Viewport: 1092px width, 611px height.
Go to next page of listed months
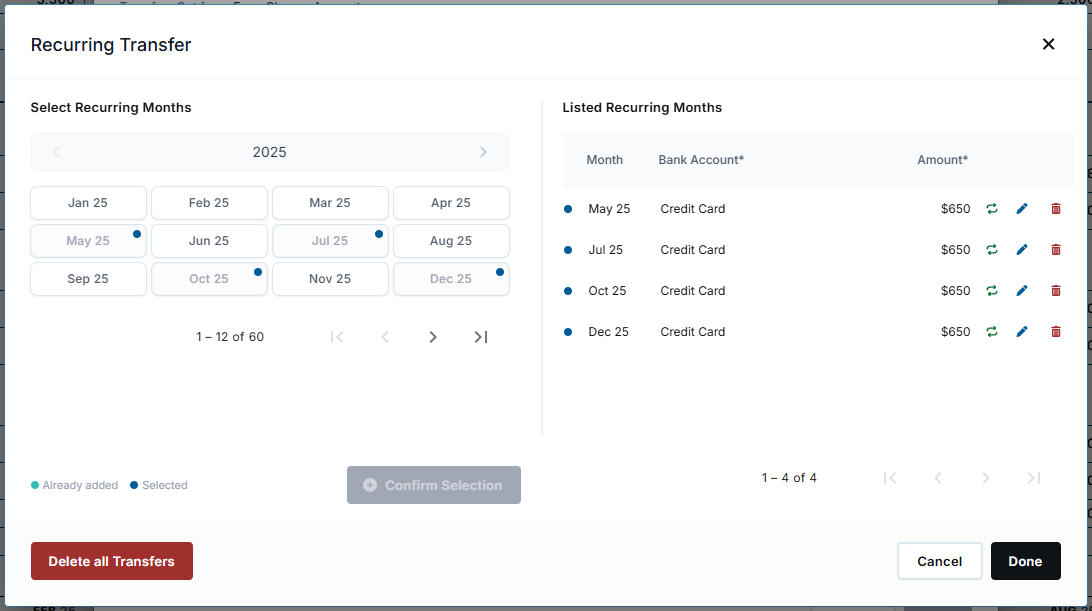coord(985,478)
